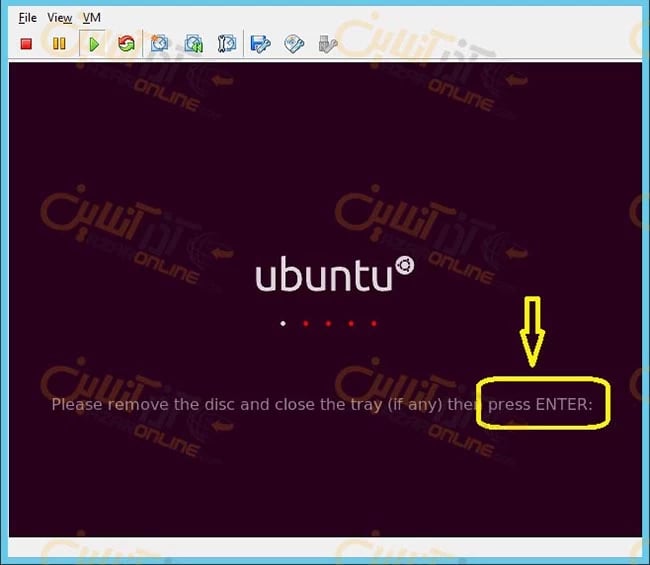This screenshot has width=650, height=565.
Task: Click the green Play (power on) icon
Action: pyautogui.click(x=94, y=44)
